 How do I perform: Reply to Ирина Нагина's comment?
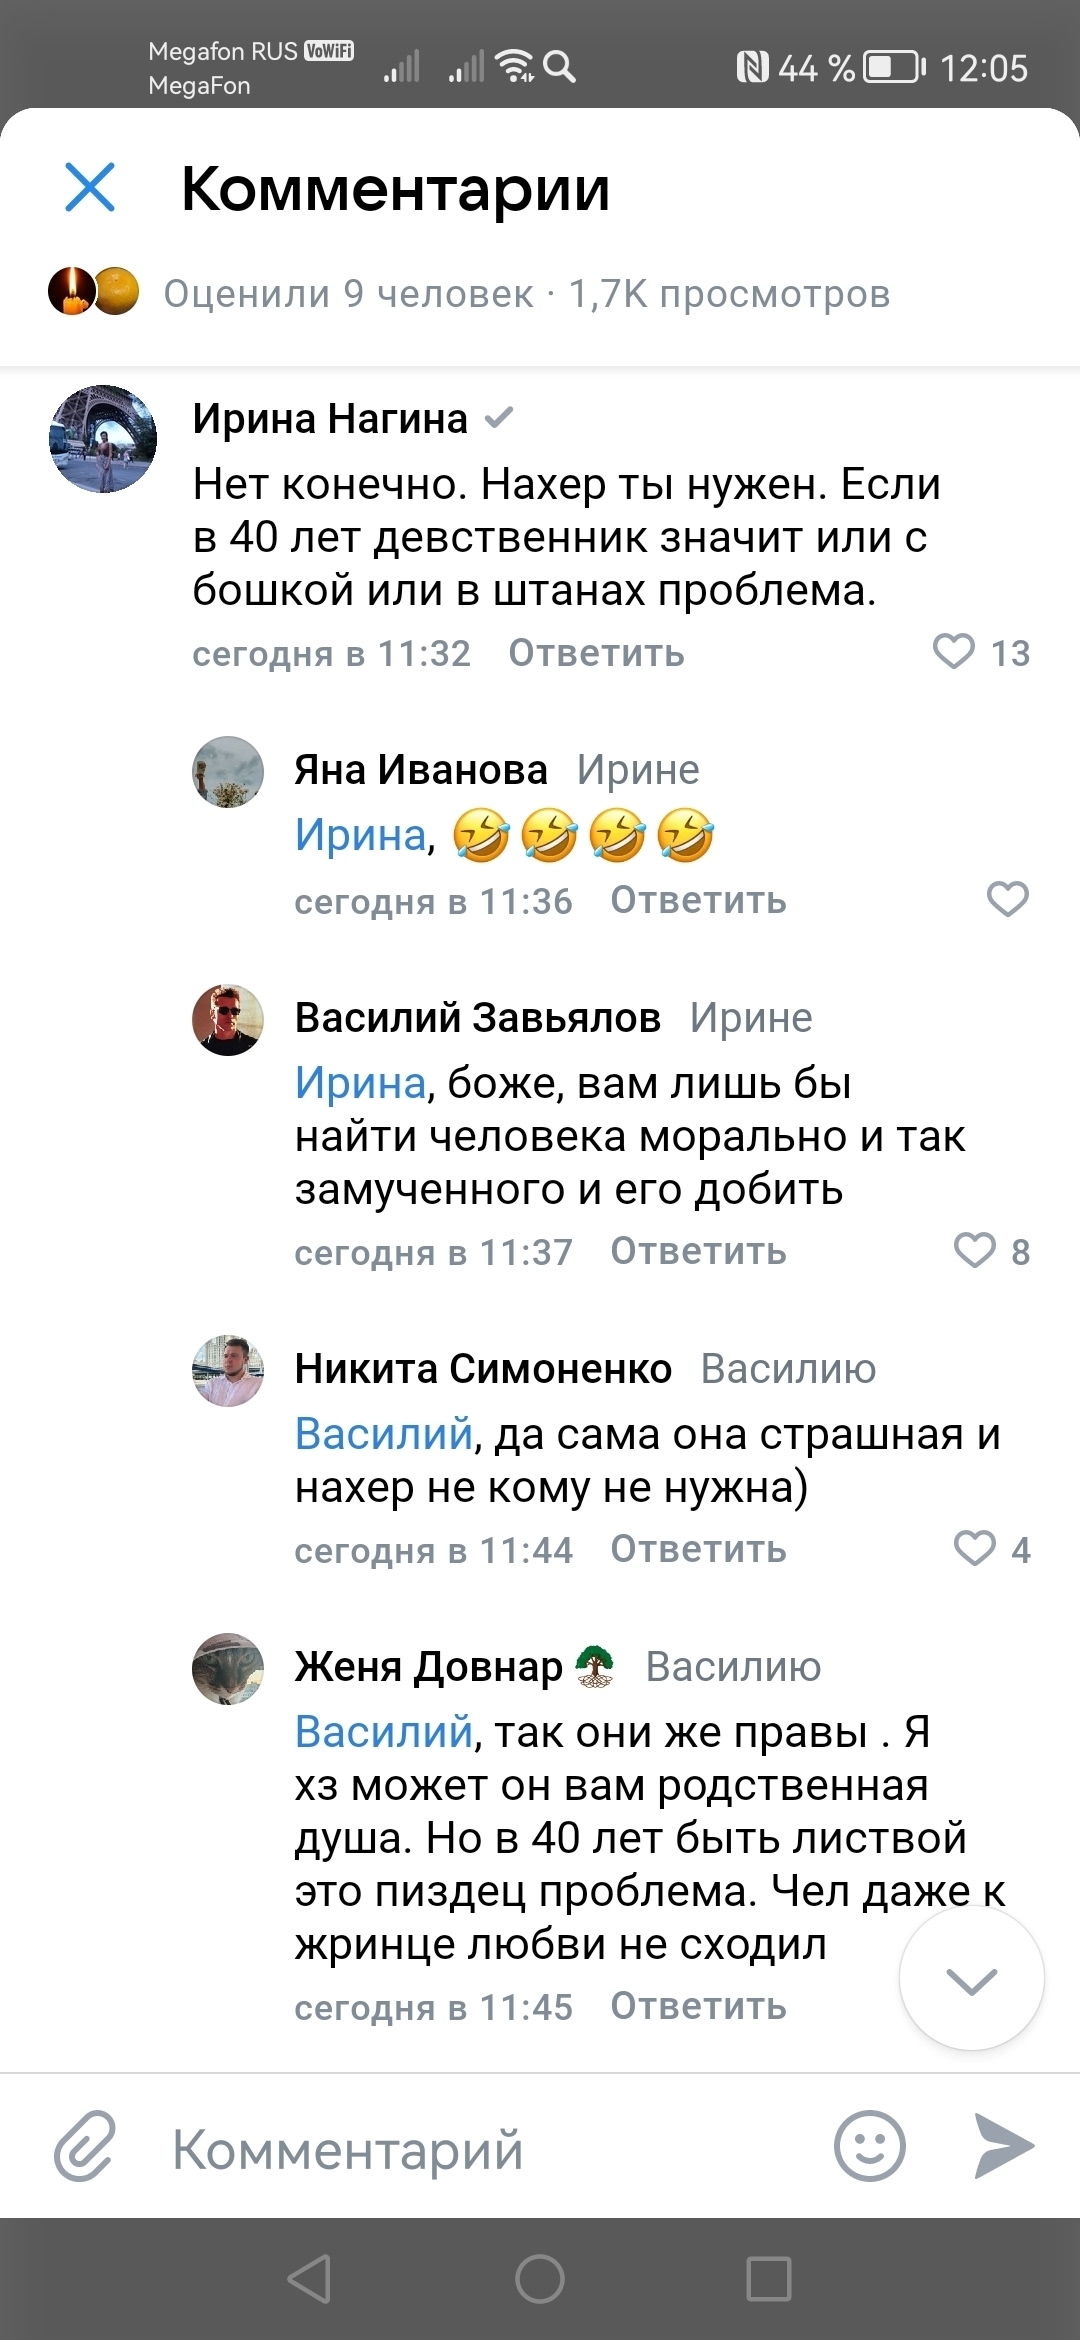tap(596, 653)
